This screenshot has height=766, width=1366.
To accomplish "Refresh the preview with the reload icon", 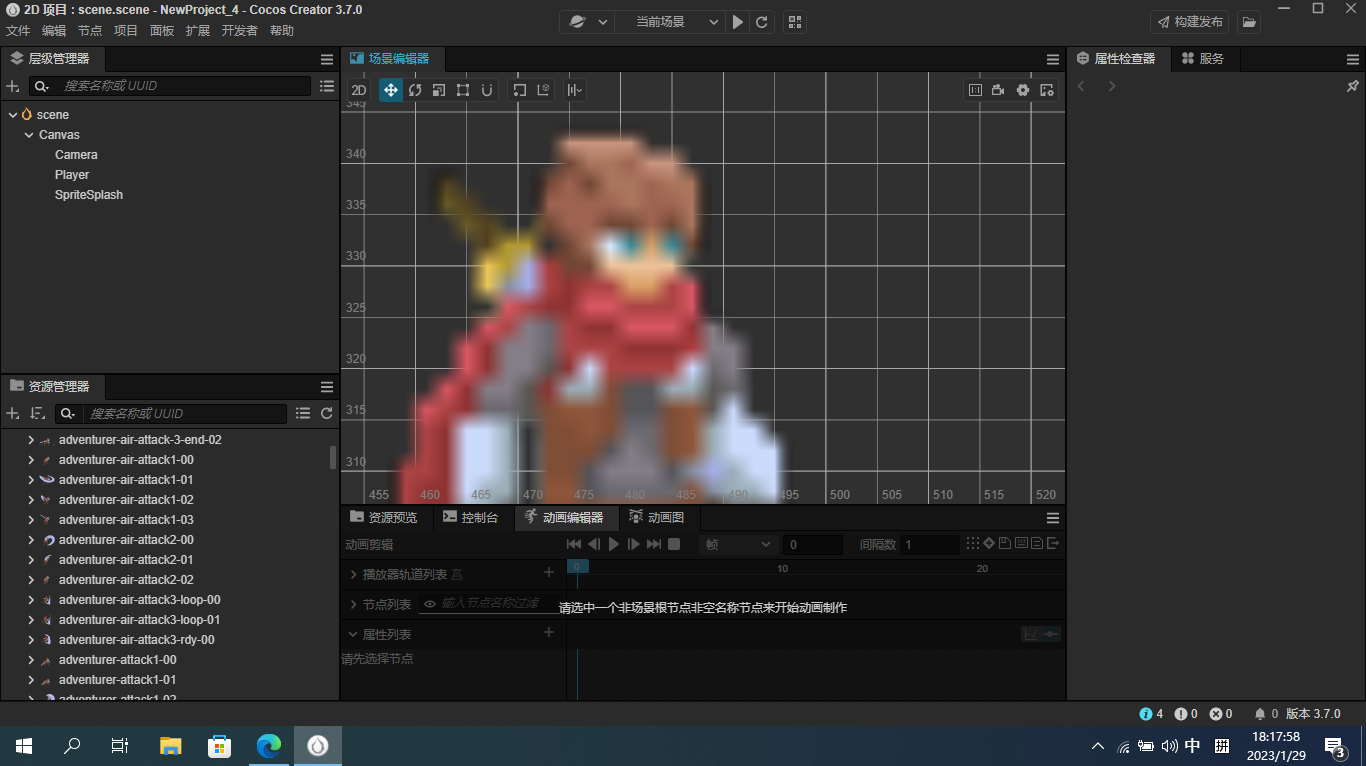I will tap(762, 22).
